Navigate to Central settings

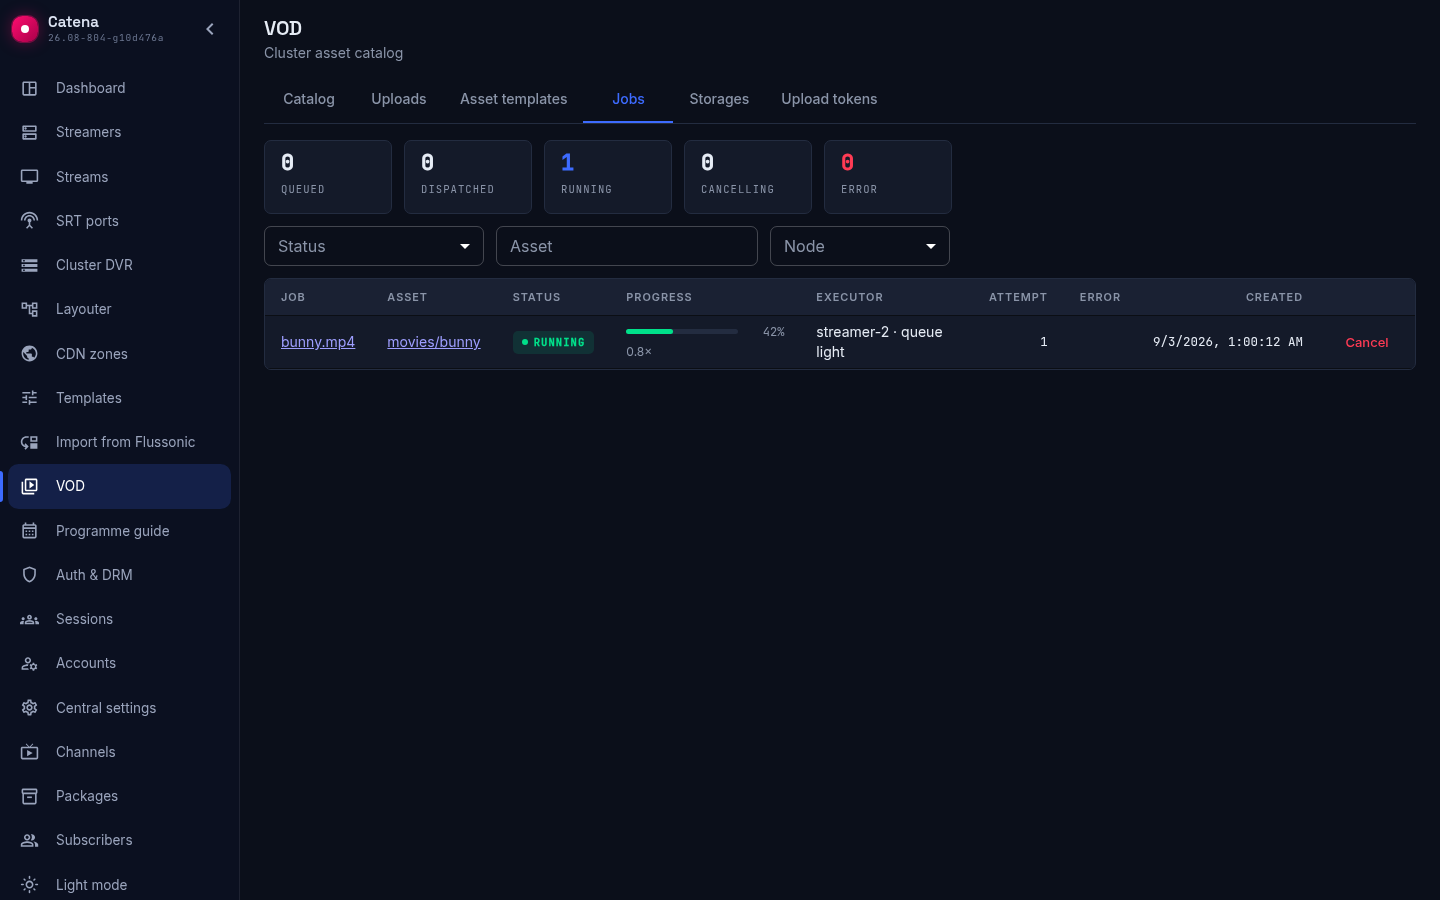tap(120, 708)
